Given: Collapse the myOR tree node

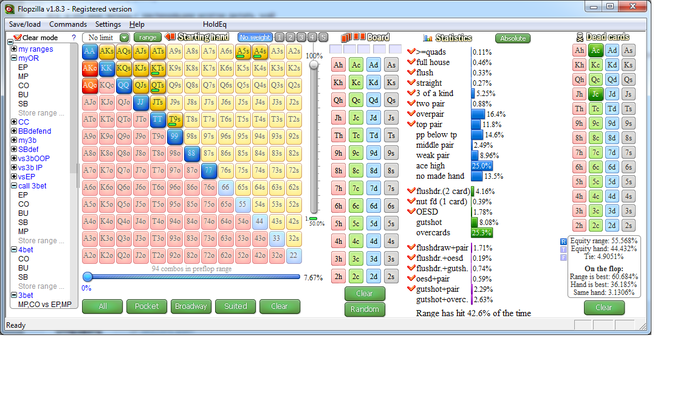Looking at the screenshot, I should tap(14, 58).
